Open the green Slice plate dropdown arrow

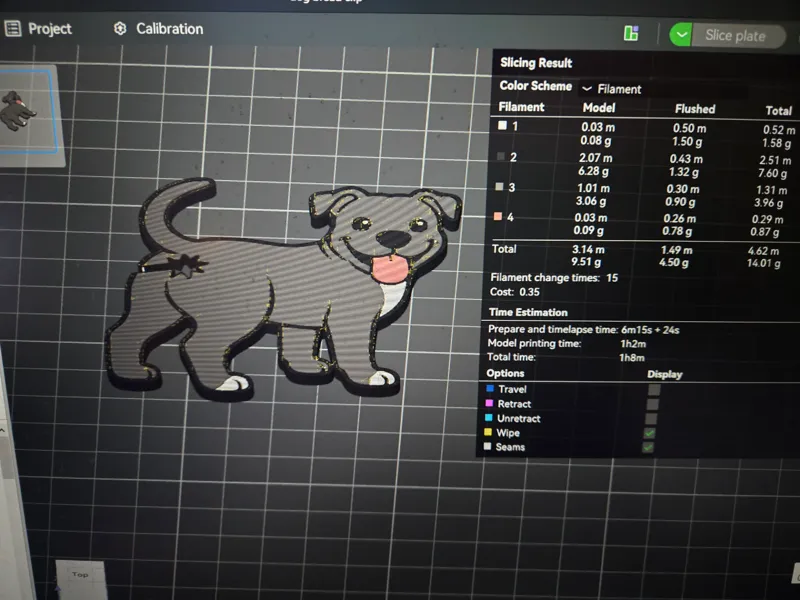(x=681, y=35)
